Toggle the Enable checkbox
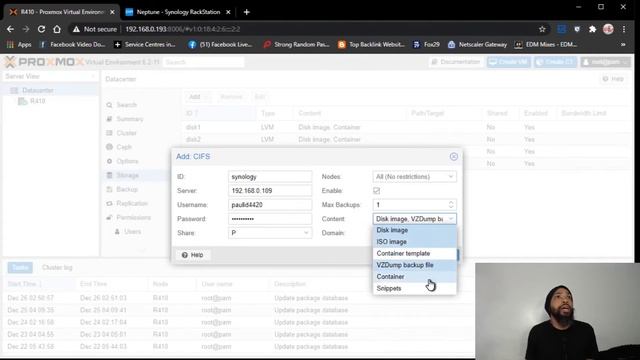 [376, 191]
